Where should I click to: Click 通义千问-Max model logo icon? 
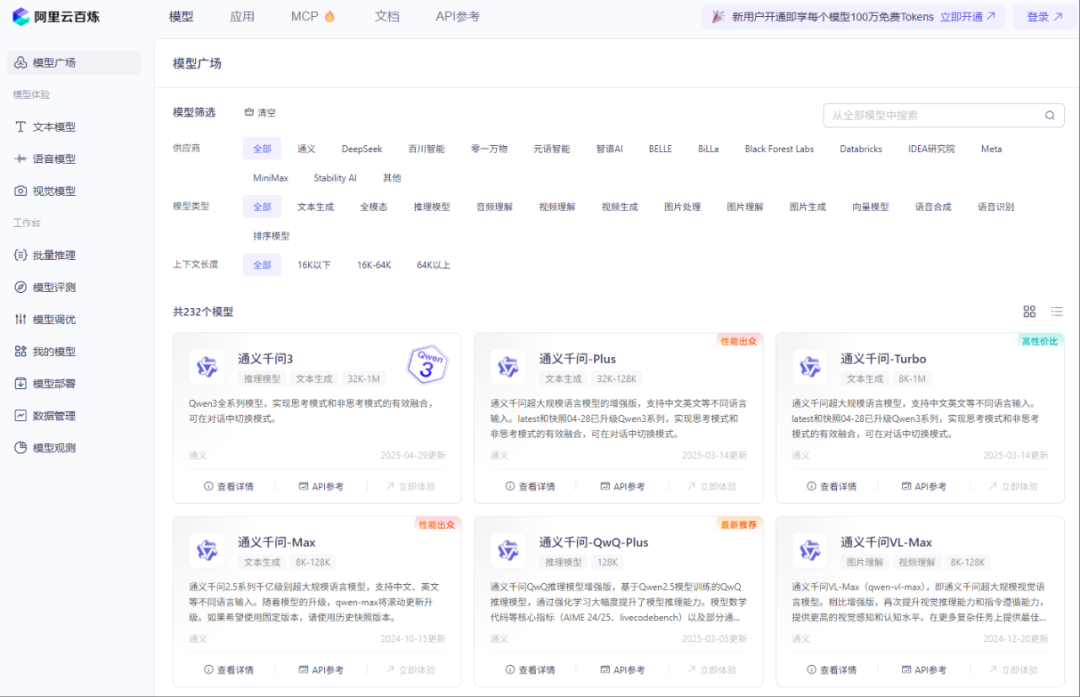(x=207, y=550)
